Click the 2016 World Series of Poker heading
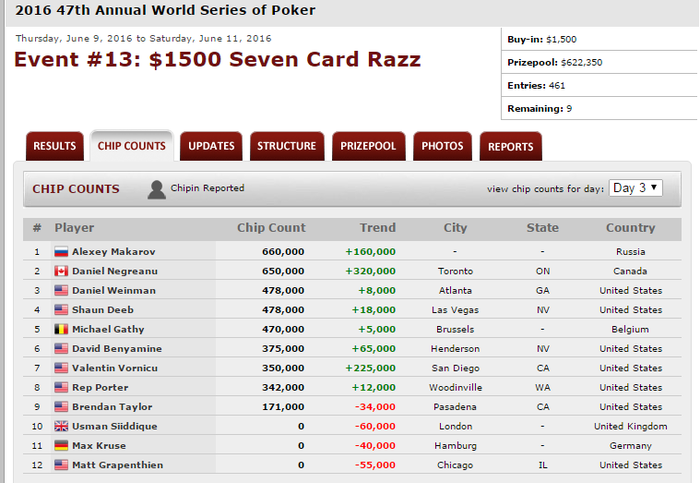This screenshot has height=483, width=700. (165, 10)
